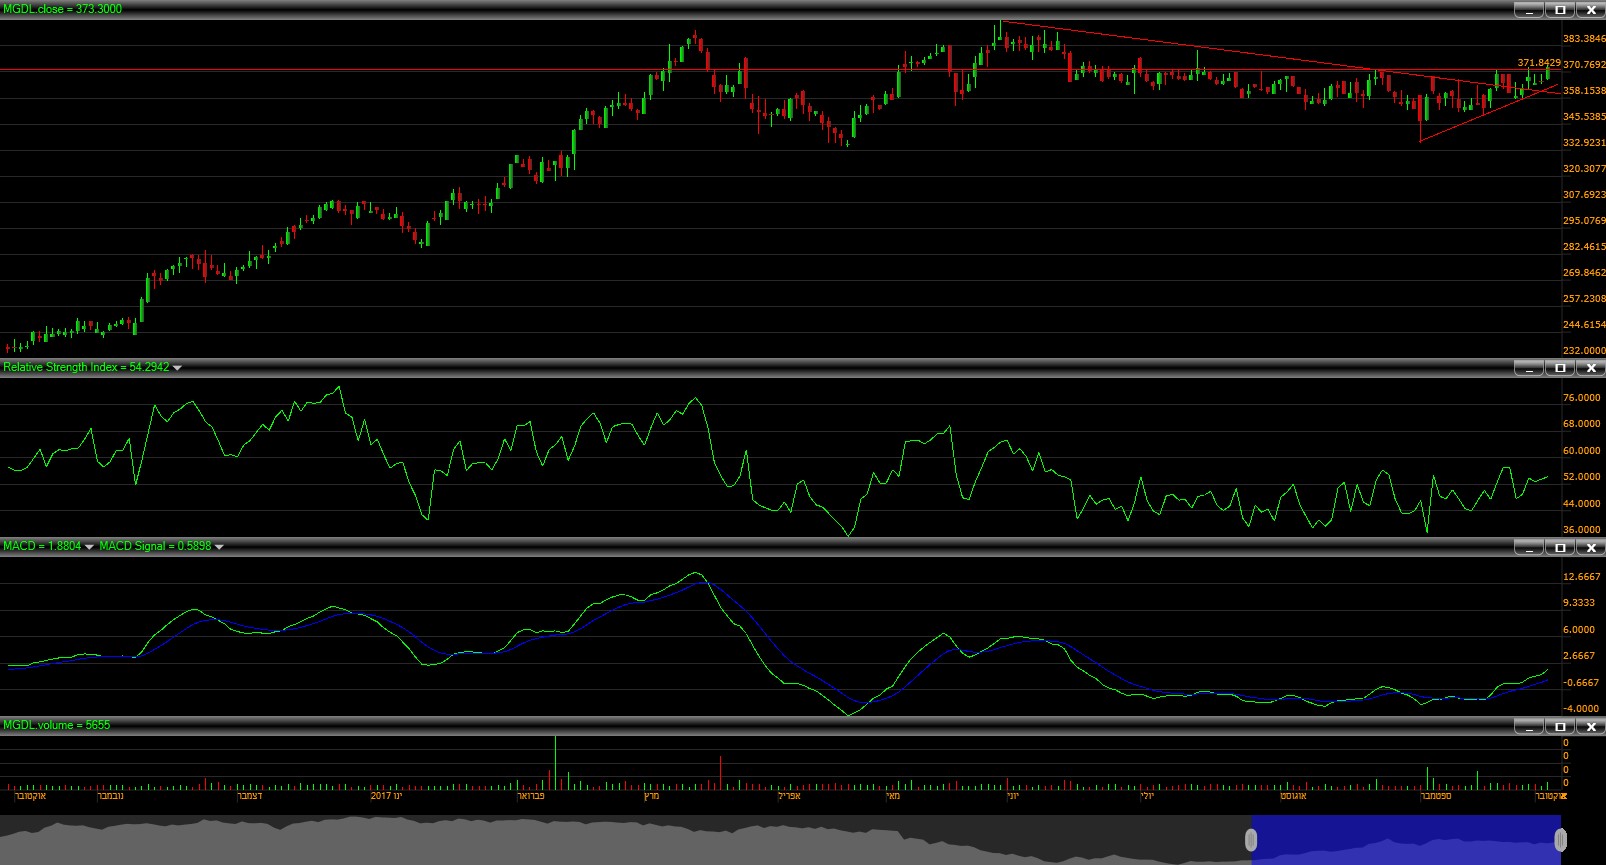Close the Relative Strength Index panel
Viewport: 1606px width, 865px height.
coord(1590,368)
